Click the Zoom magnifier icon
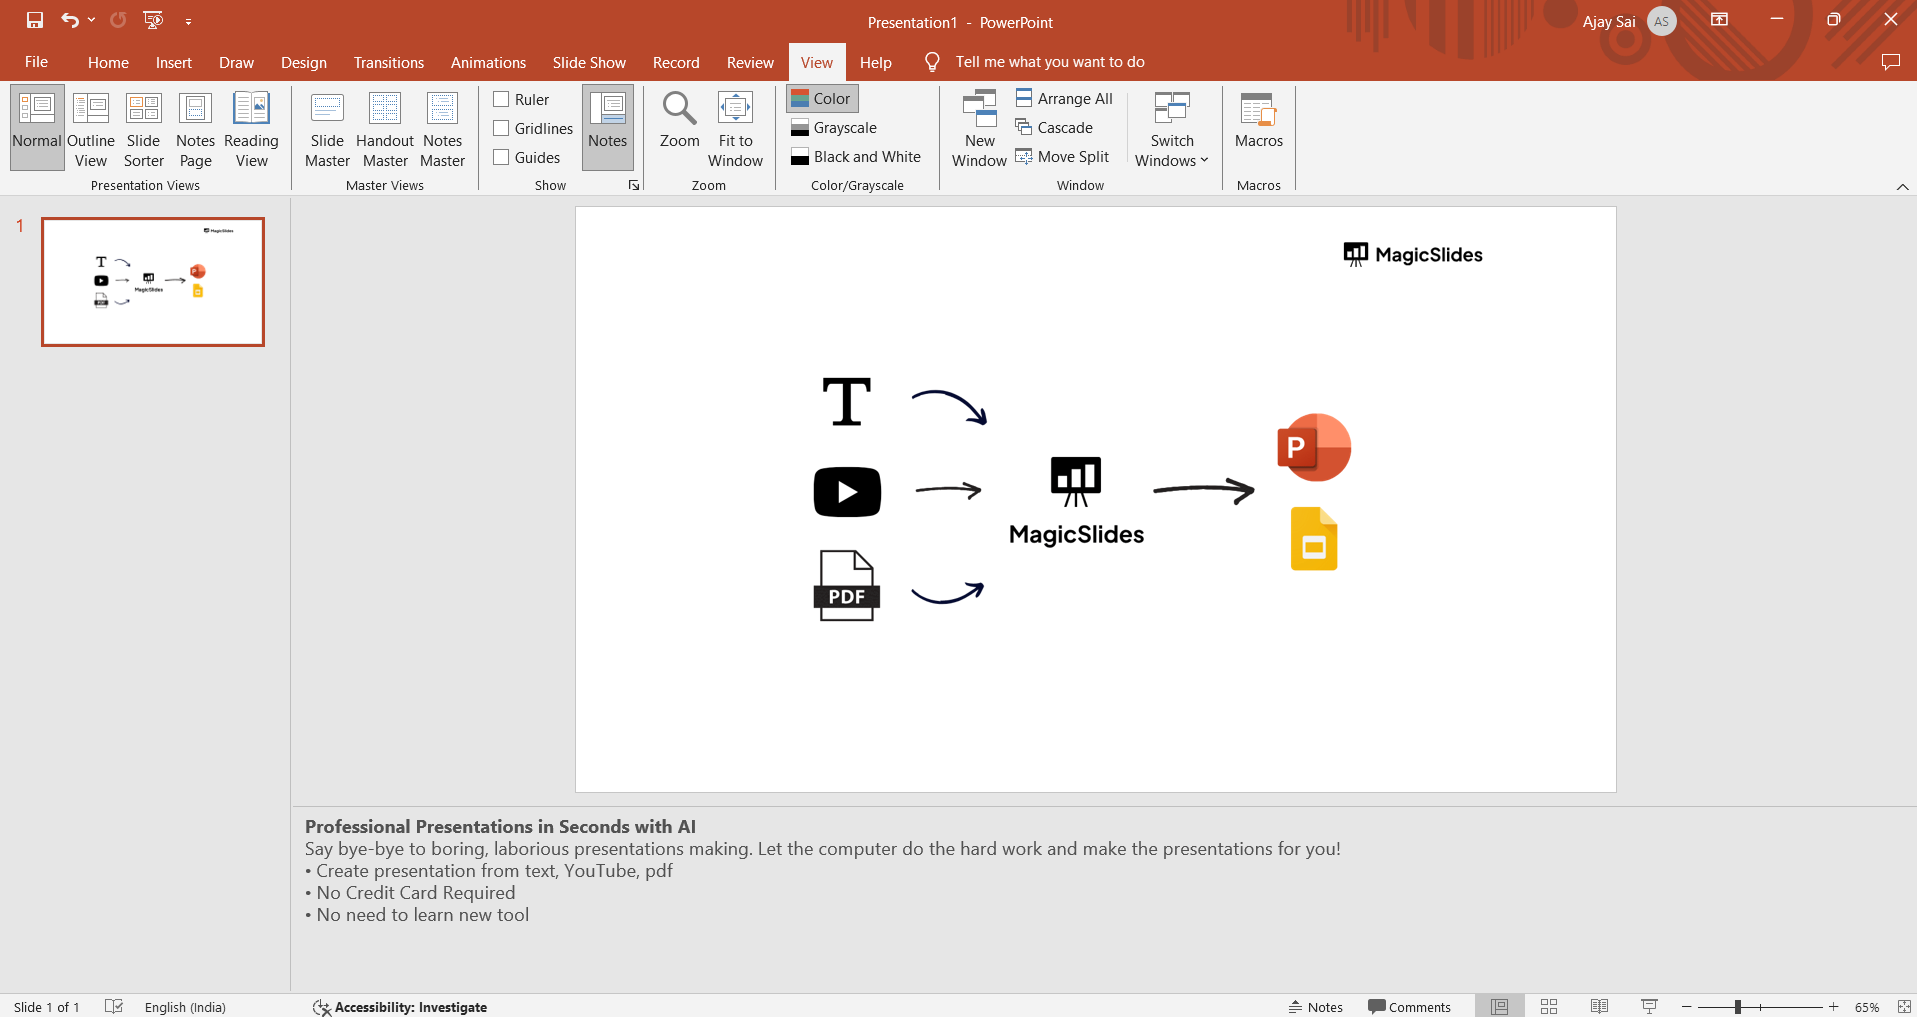Screen dimensions: 1917x1017 point(679,109)
